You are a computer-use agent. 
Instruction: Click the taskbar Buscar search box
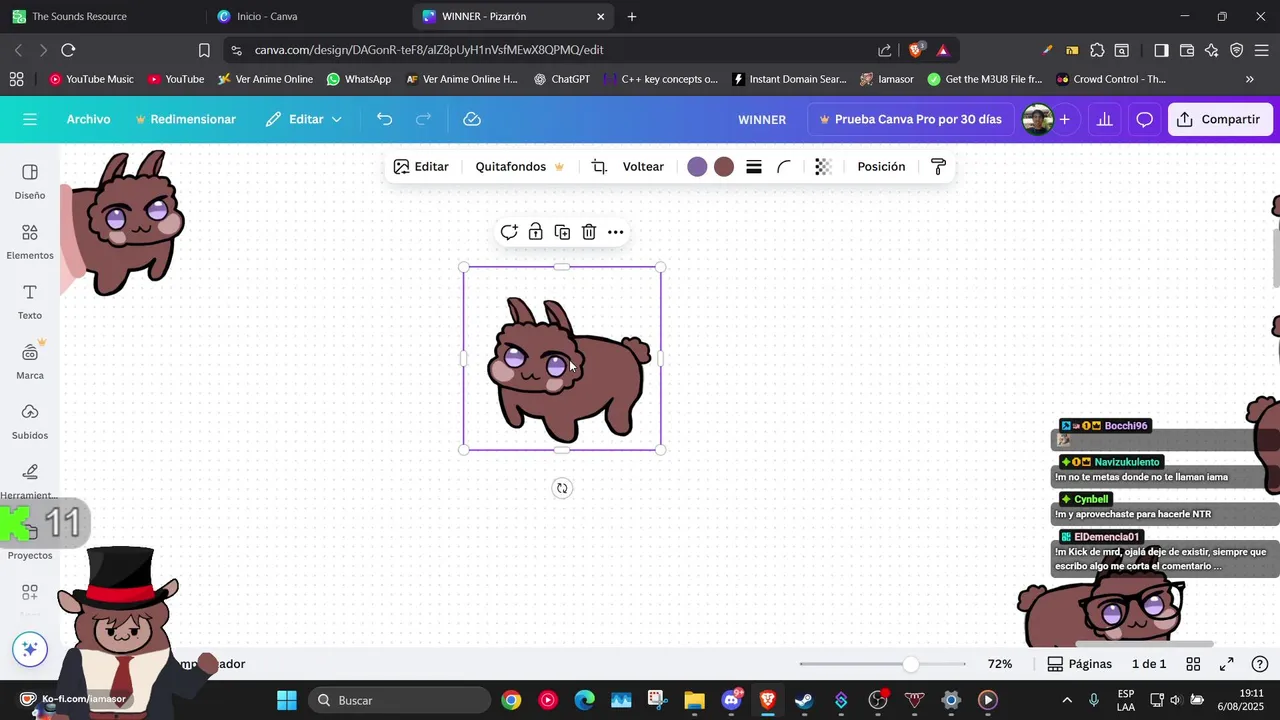pyautogui.click(x=400, y=700)
